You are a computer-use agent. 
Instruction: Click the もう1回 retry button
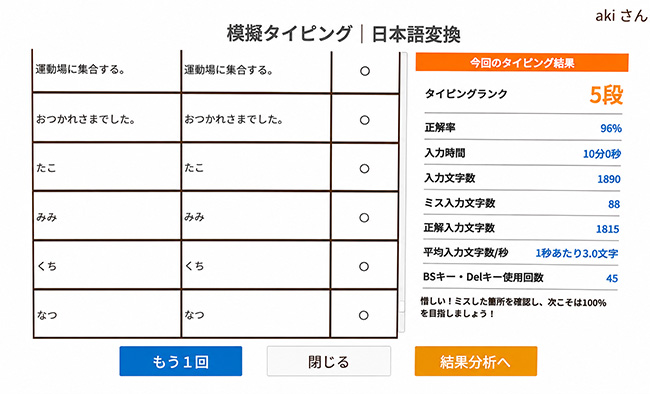click(181, 361)
